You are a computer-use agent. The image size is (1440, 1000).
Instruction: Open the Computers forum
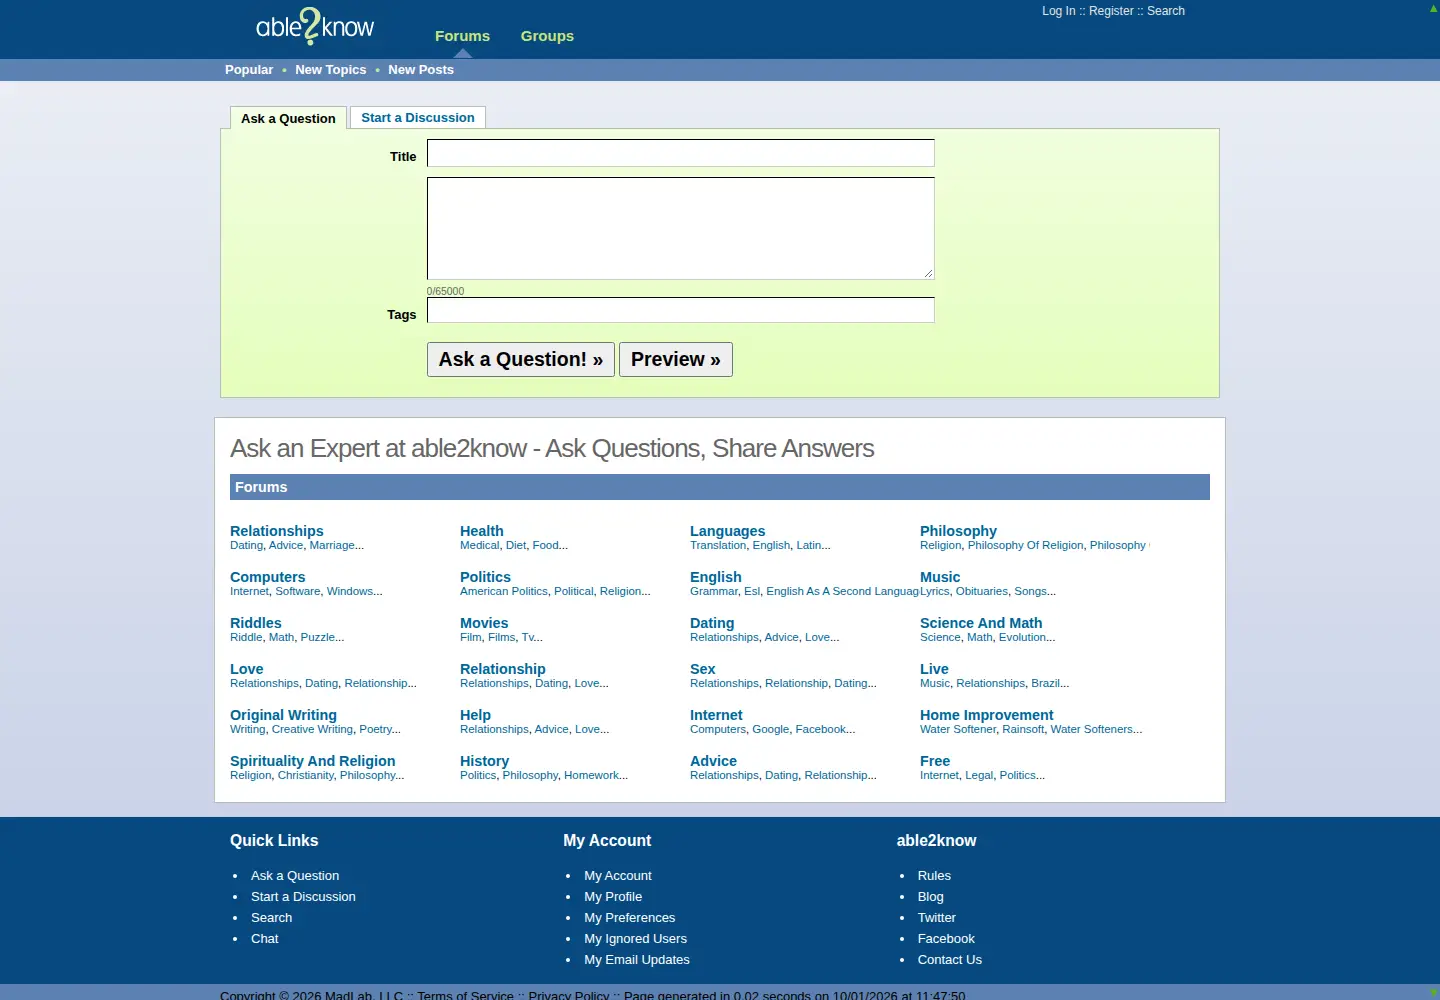pos(268,577)
